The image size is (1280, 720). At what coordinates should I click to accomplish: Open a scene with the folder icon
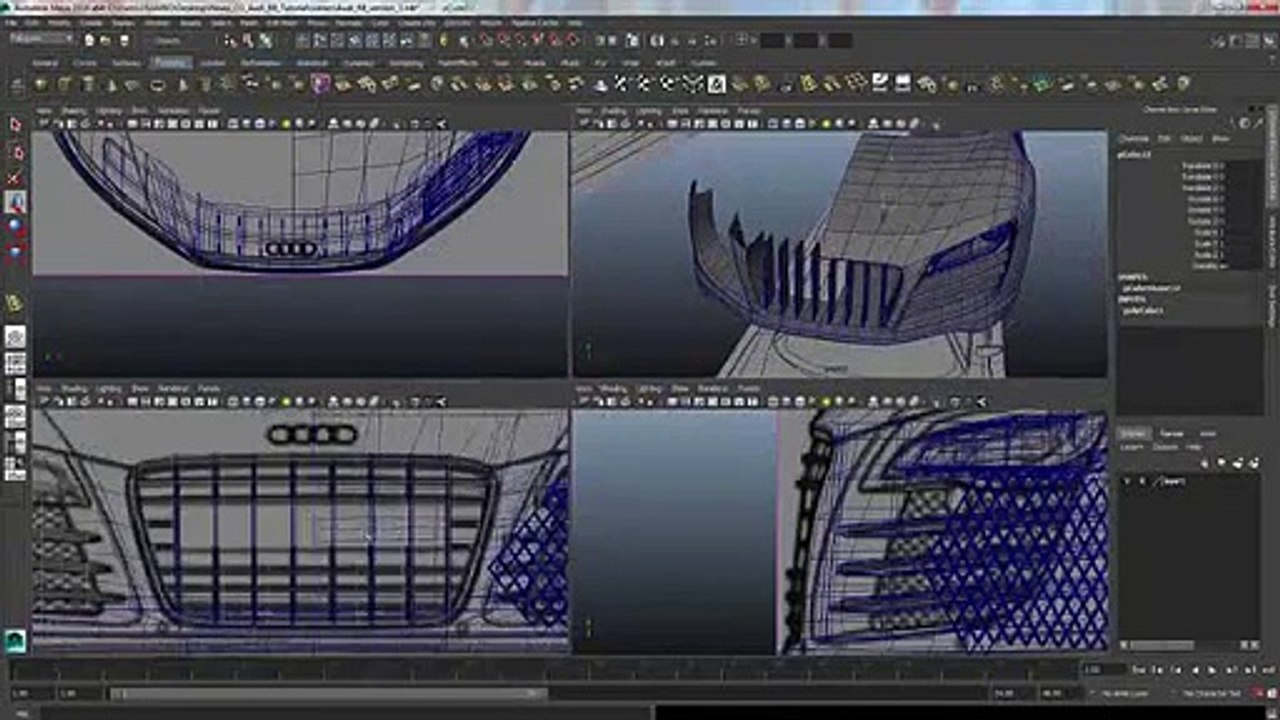(x=105, y=41)
